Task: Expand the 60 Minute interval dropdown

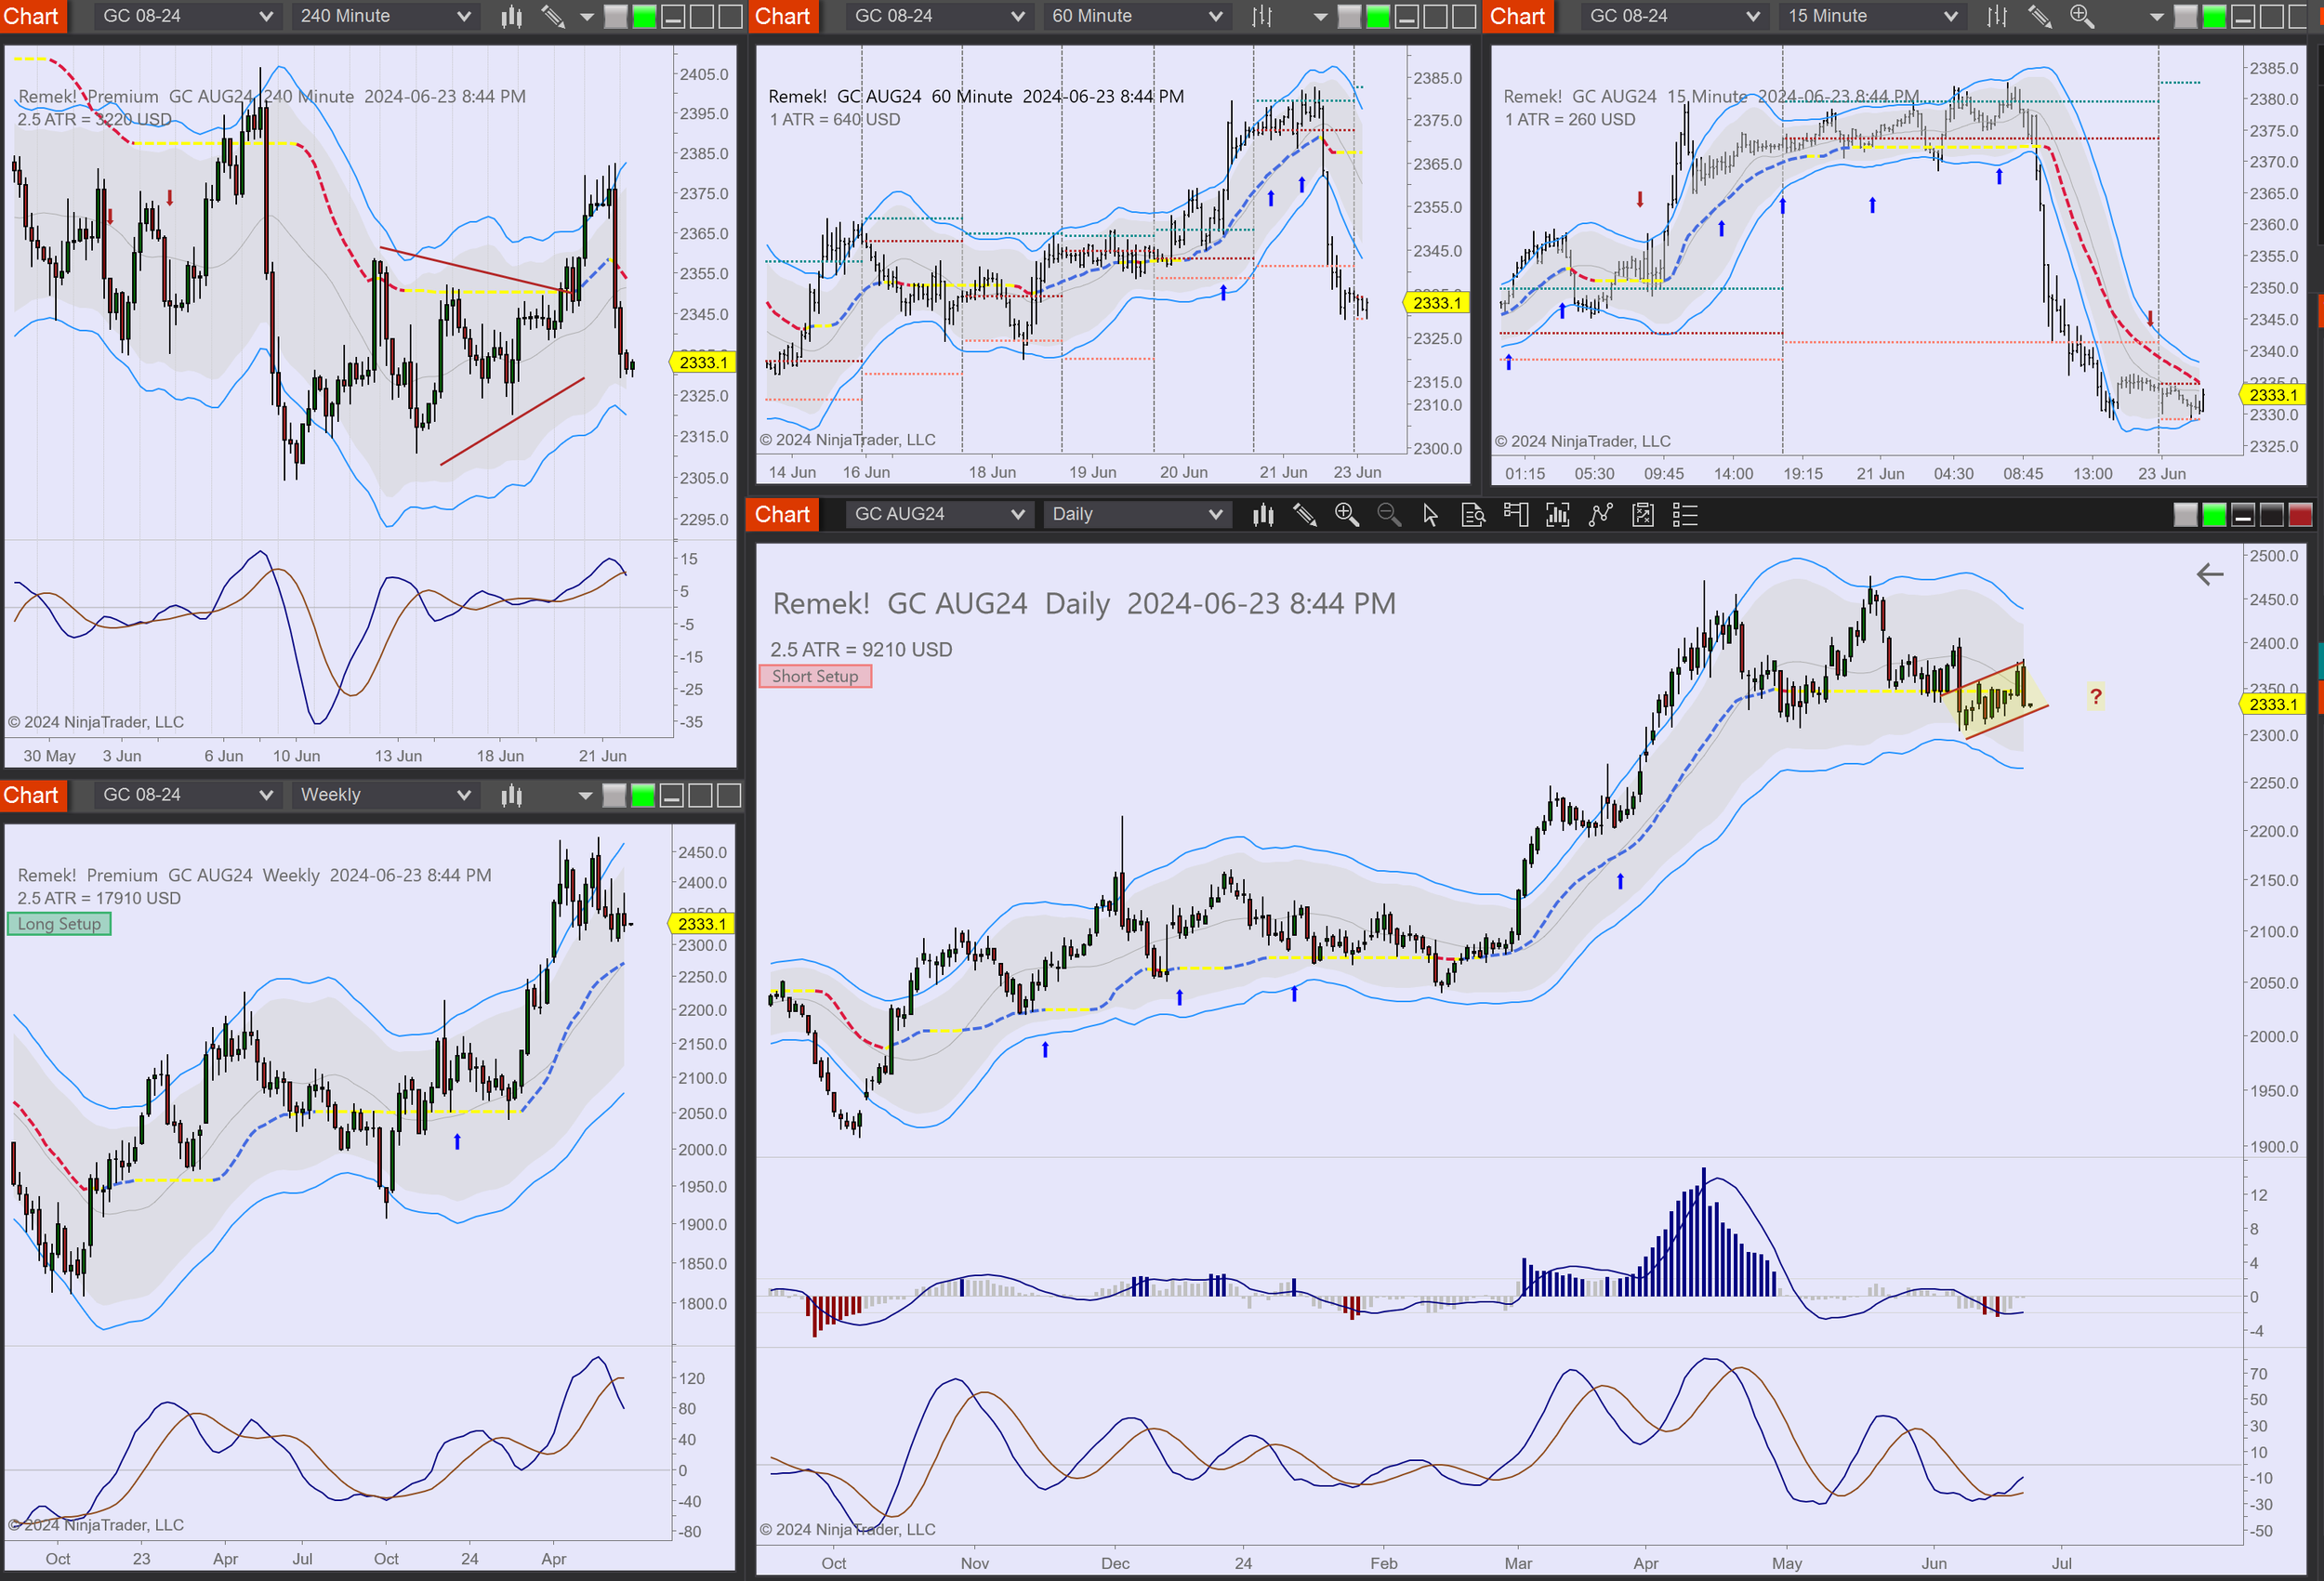Action: [x=1136, y=16]
